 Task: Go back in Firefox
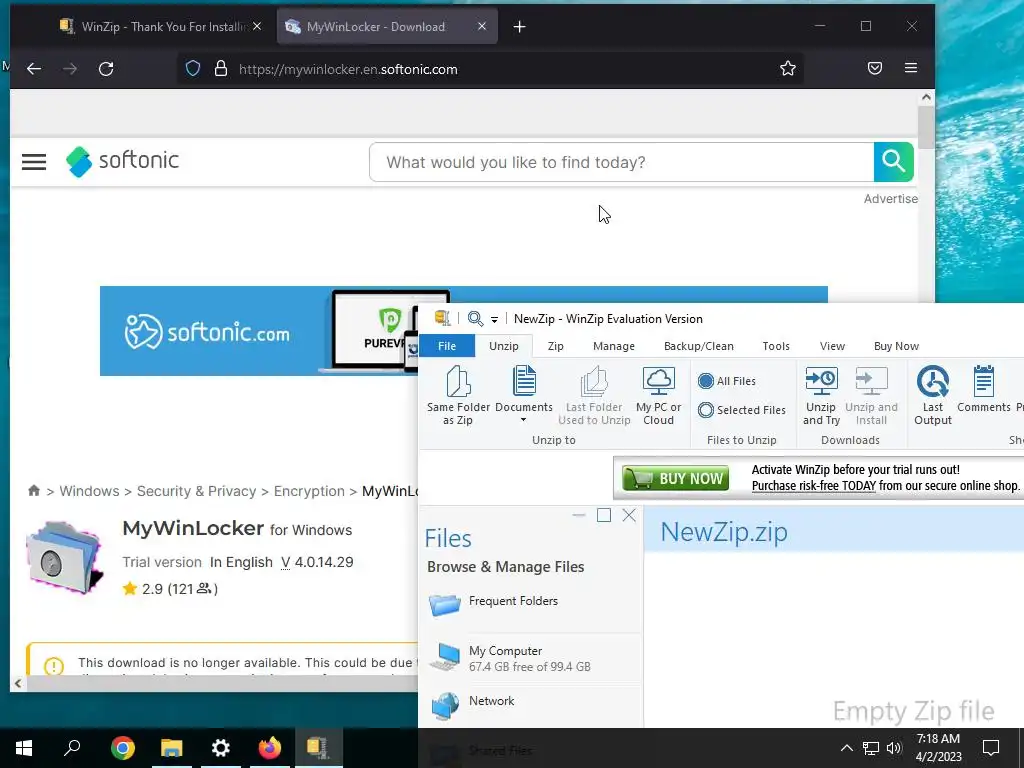(x=34, y=69)
